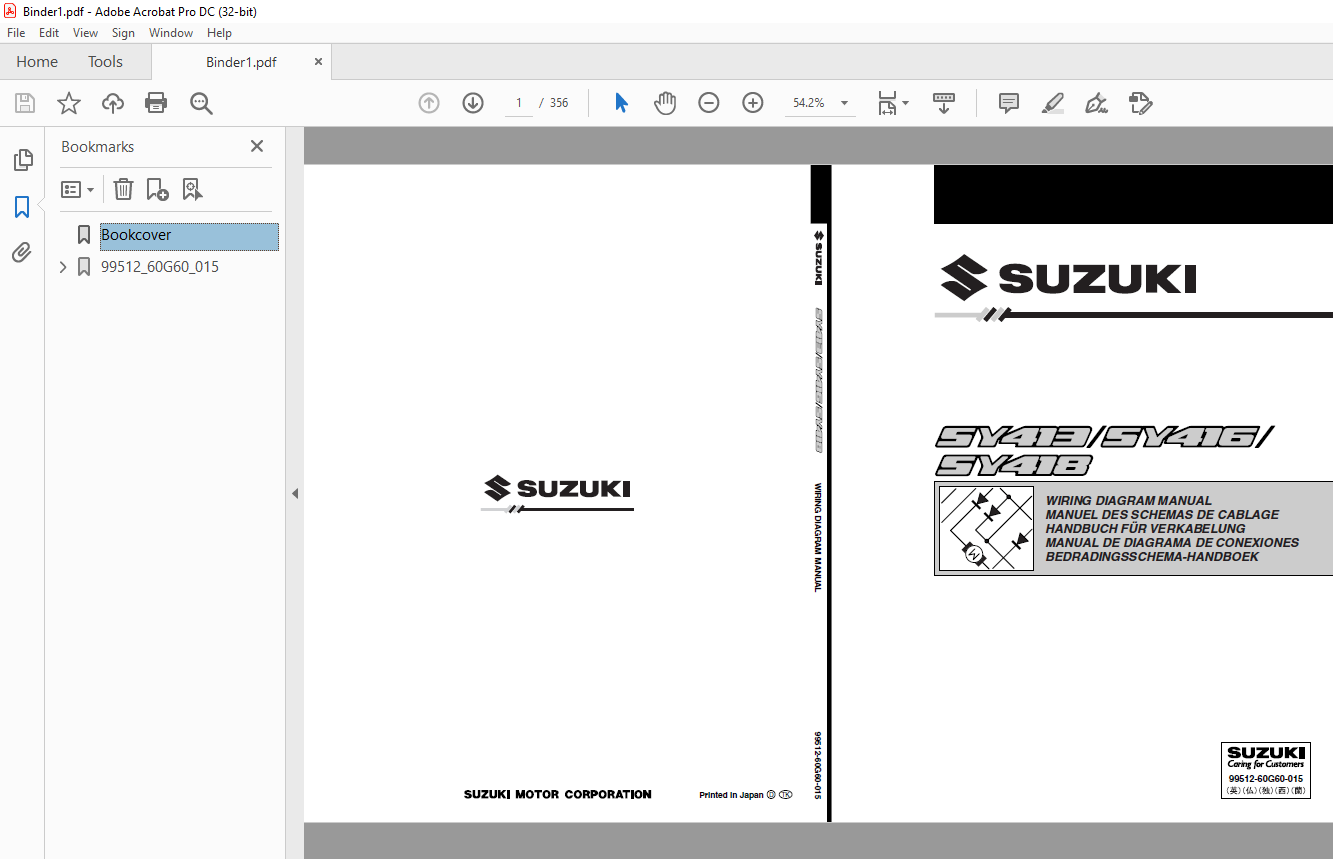Click the SUZUKI logo on the front cover

coord(1069,278)
